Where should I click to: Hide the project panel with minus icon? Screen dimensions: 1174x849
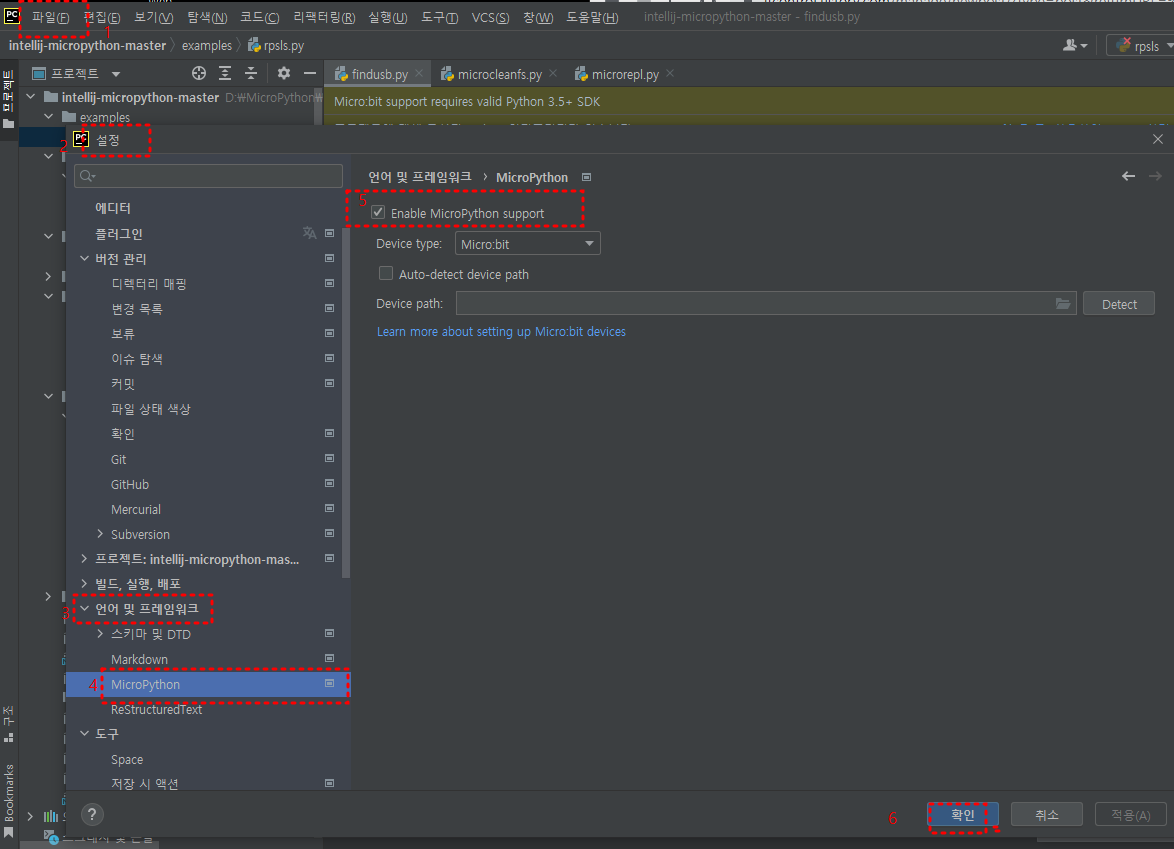(310, 73)
